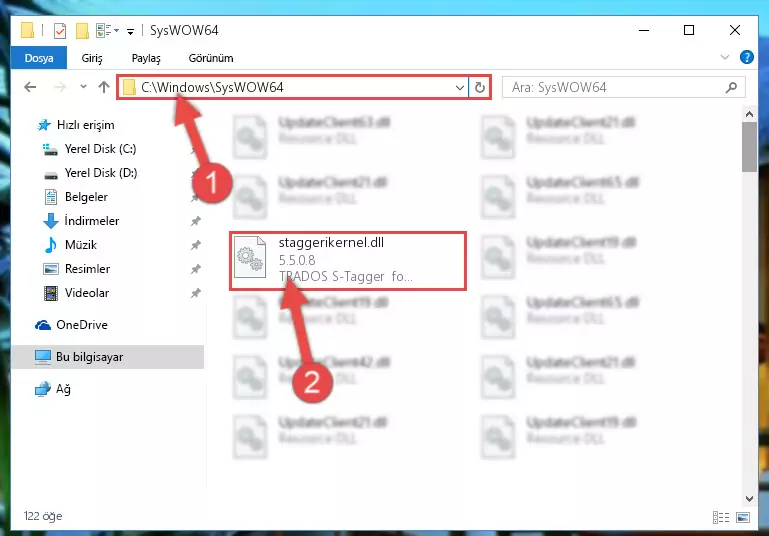769x536 pixels.
Task: Switch to details view icon in status bar
Action: [721, 517]
